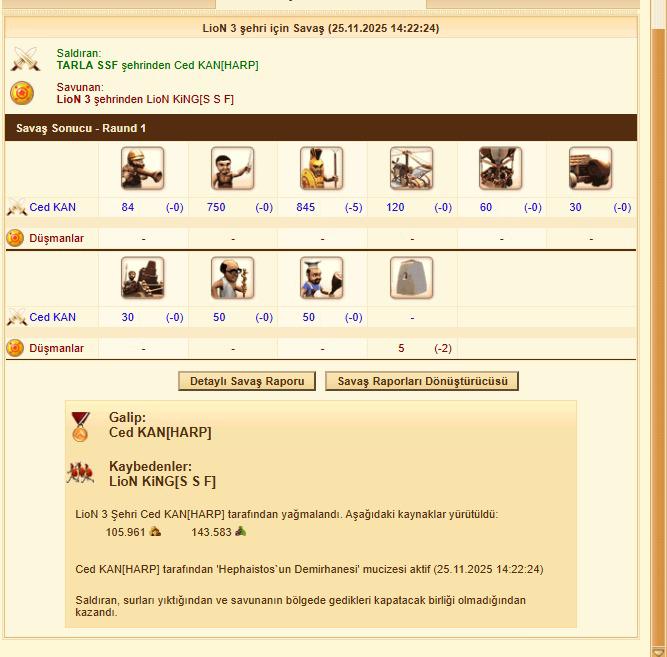Click the gyrocopter count 120

pos(395,207)
